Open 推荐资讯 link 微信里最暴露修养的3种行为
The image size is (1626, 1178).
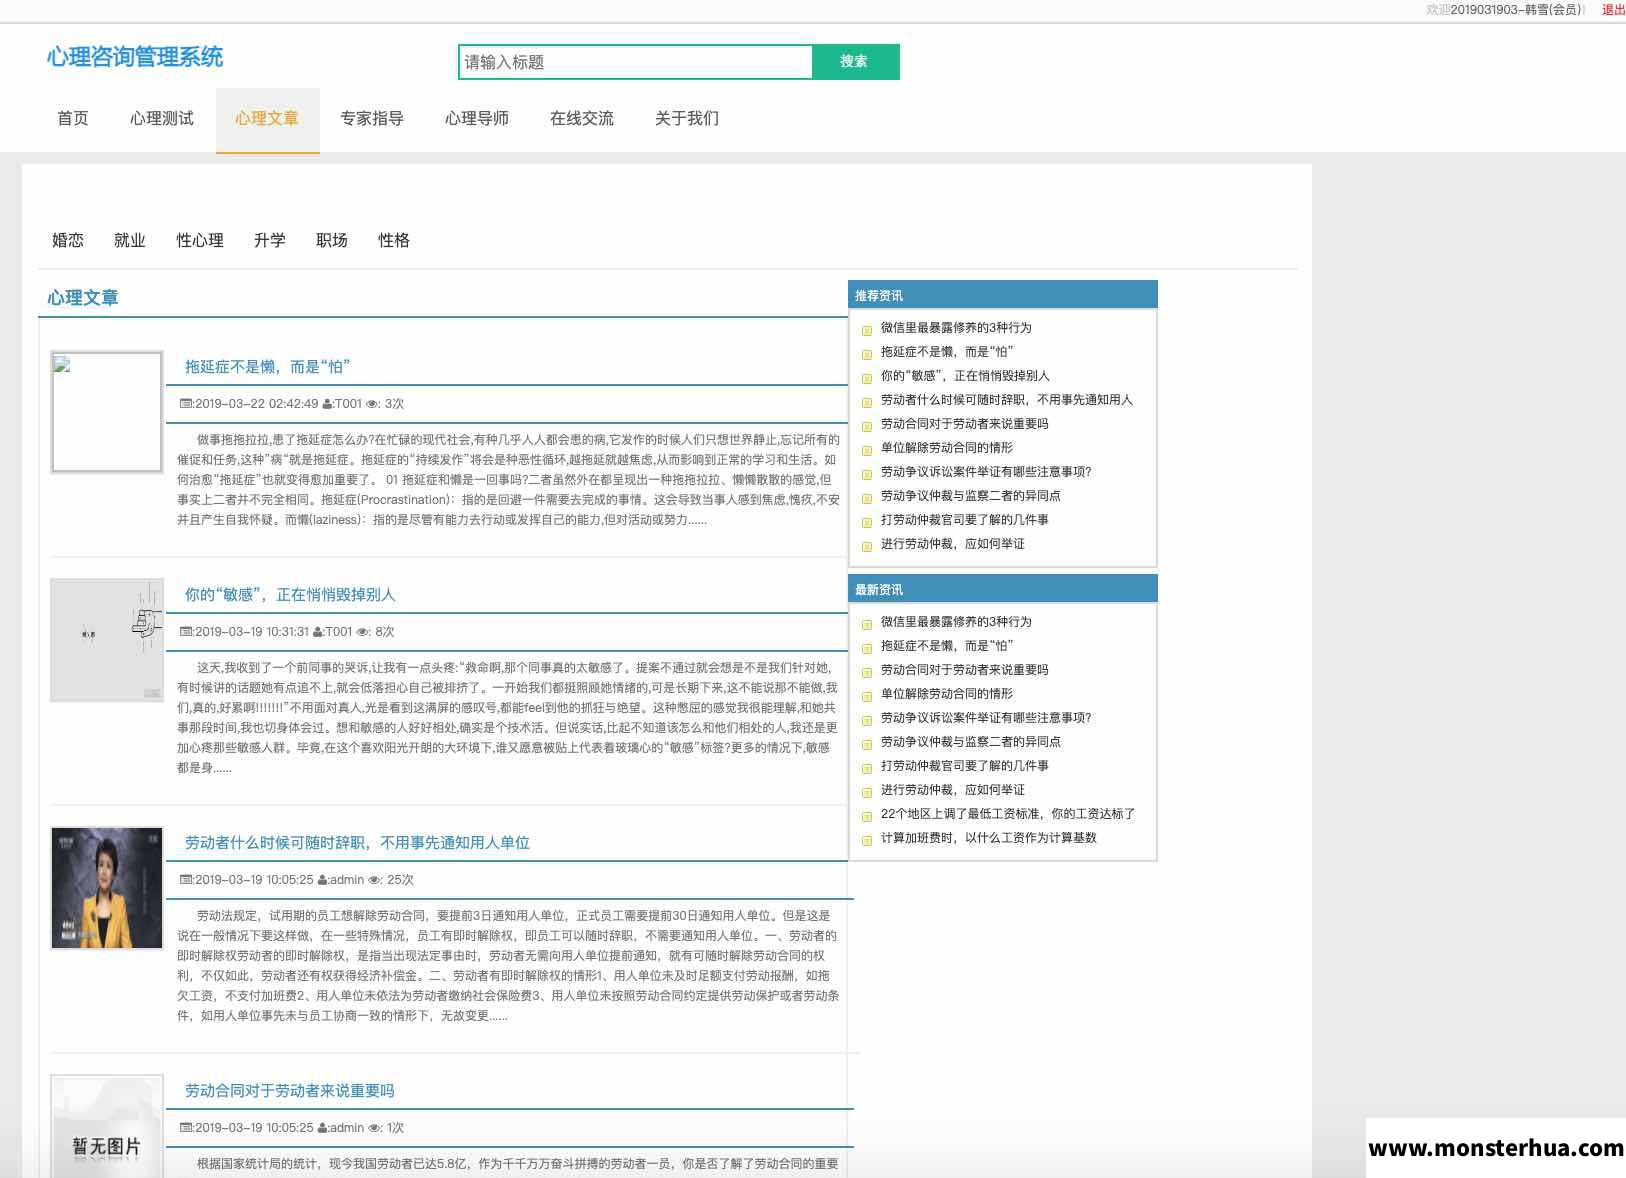(956, 328)
